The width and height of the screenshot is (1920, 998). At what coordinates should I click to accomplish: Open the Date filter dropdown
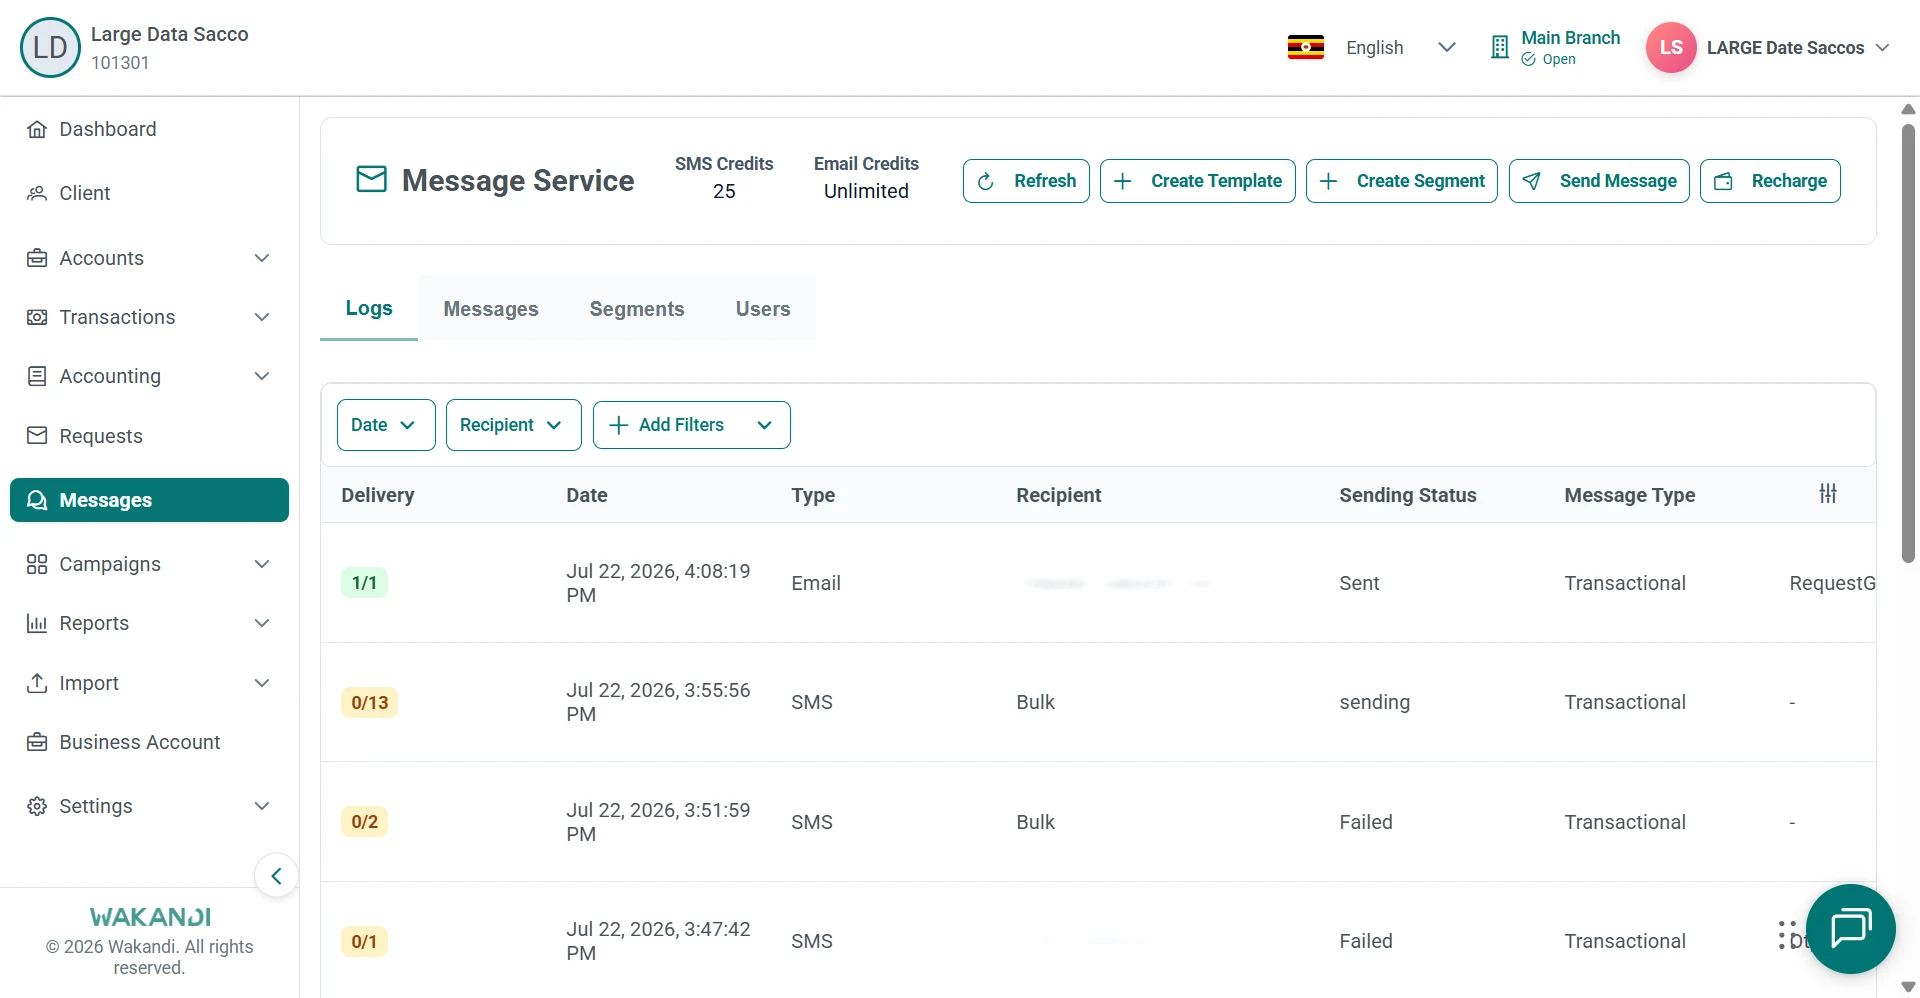coord(386,425)
